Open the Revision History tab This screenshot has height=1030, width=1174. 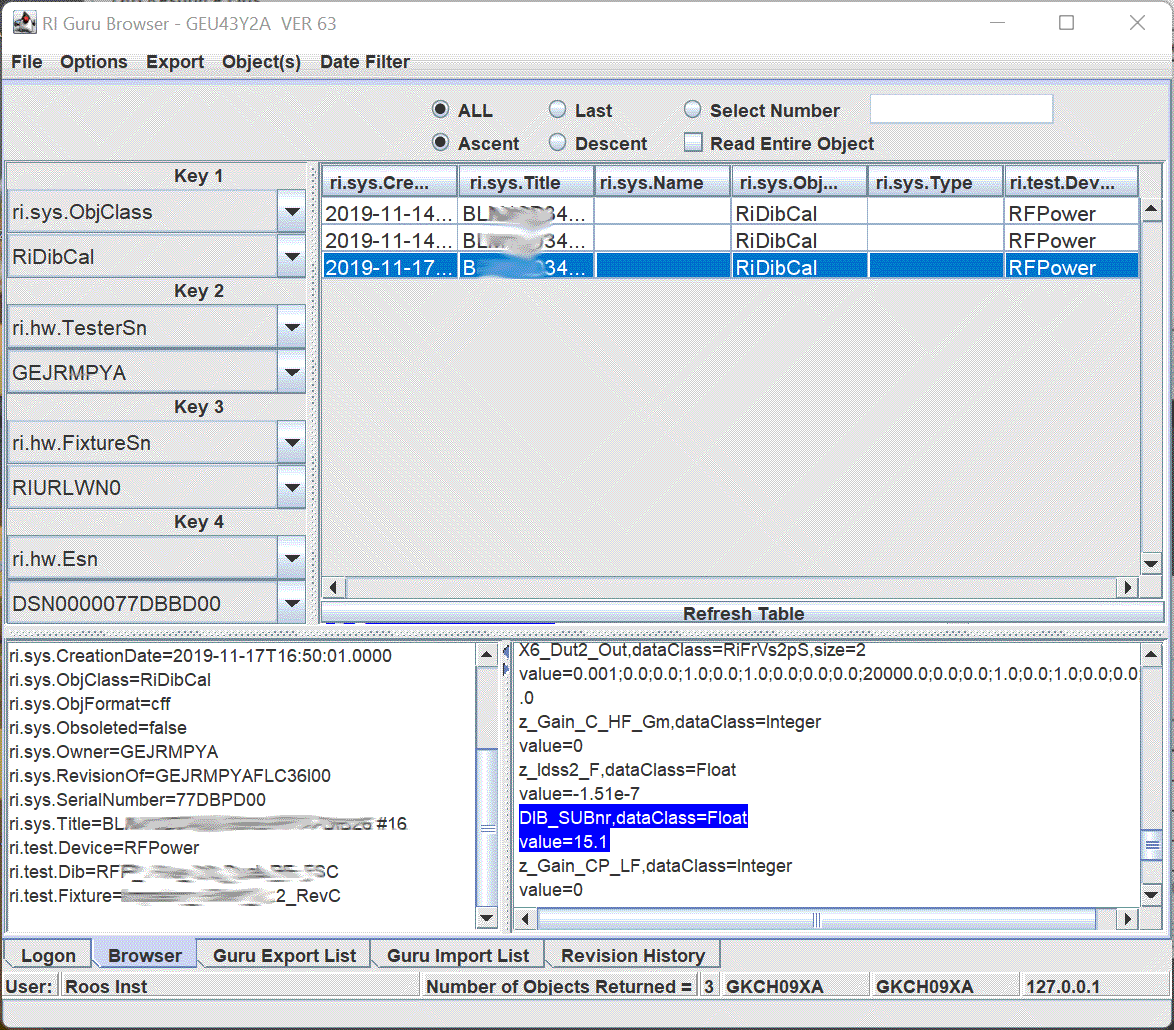point(633,955)
